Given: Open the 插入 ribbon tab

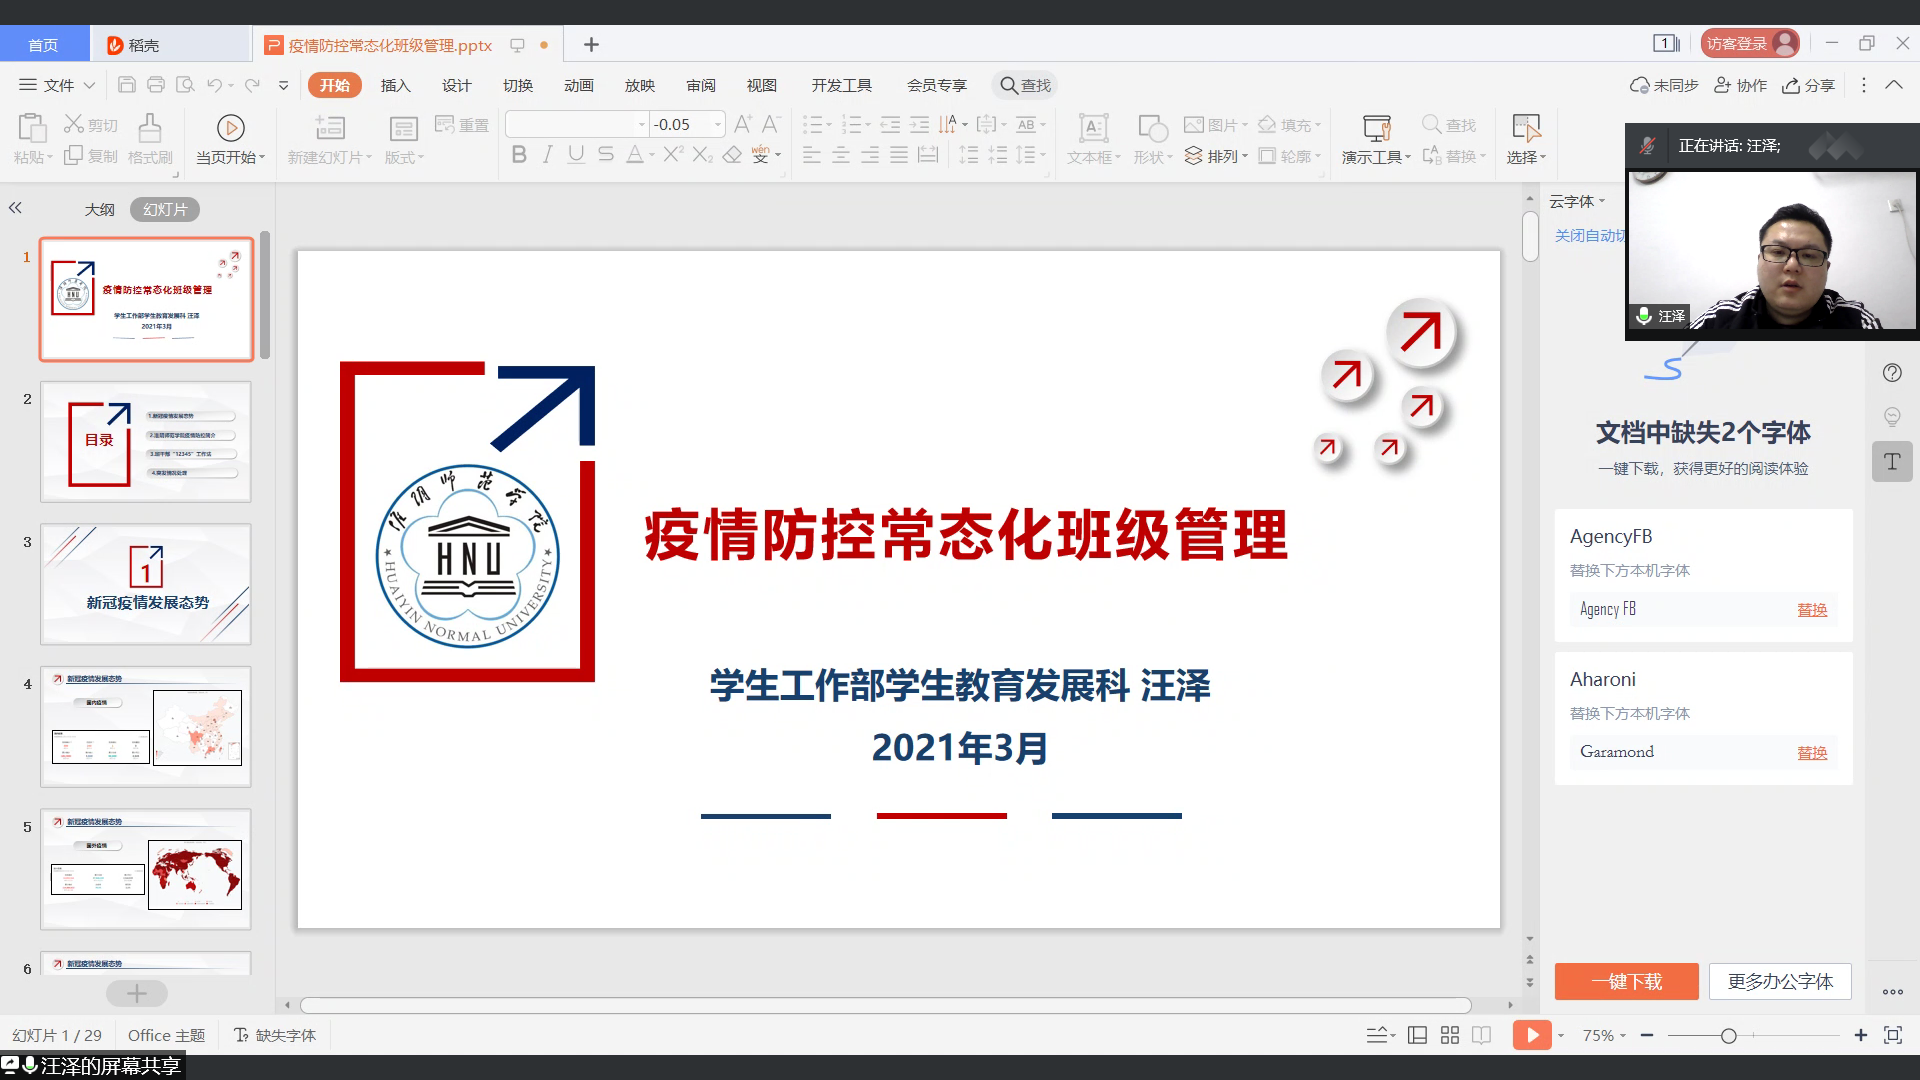Looking at the screenshot, I should (x=396, y=85).
